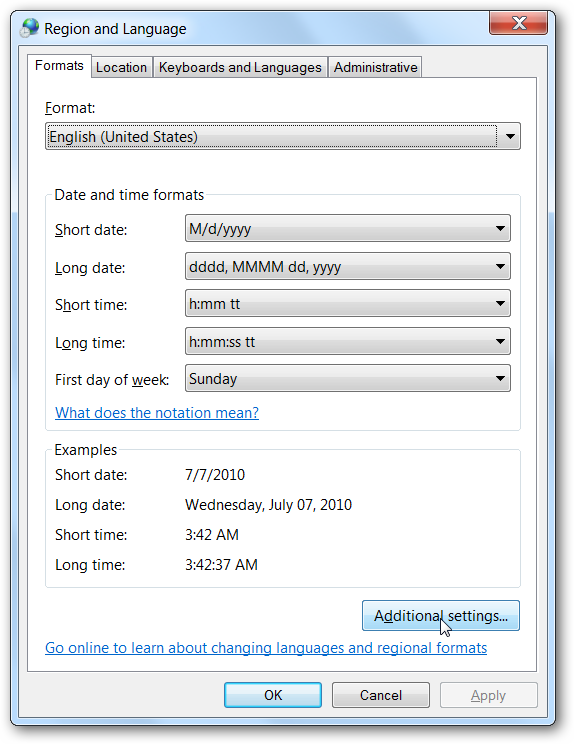Expand the Short date format dropdown
The image size is (574, 744).
click(348, 228)
